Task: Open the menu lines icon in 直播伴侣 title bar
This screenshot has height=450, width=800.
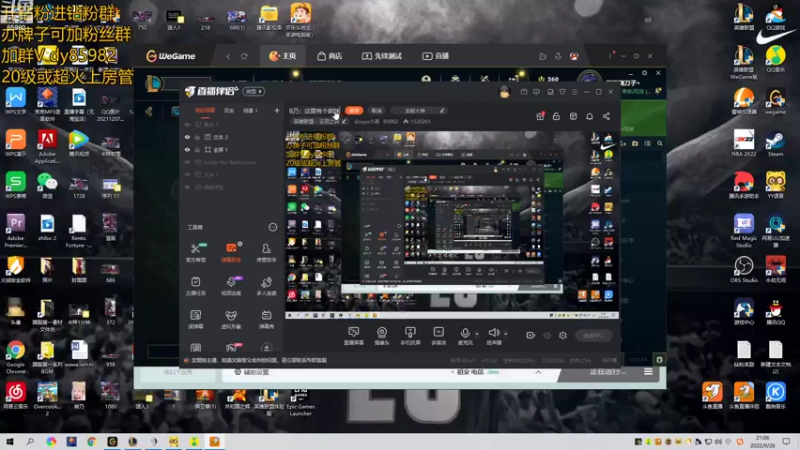Action: [574, 92]
